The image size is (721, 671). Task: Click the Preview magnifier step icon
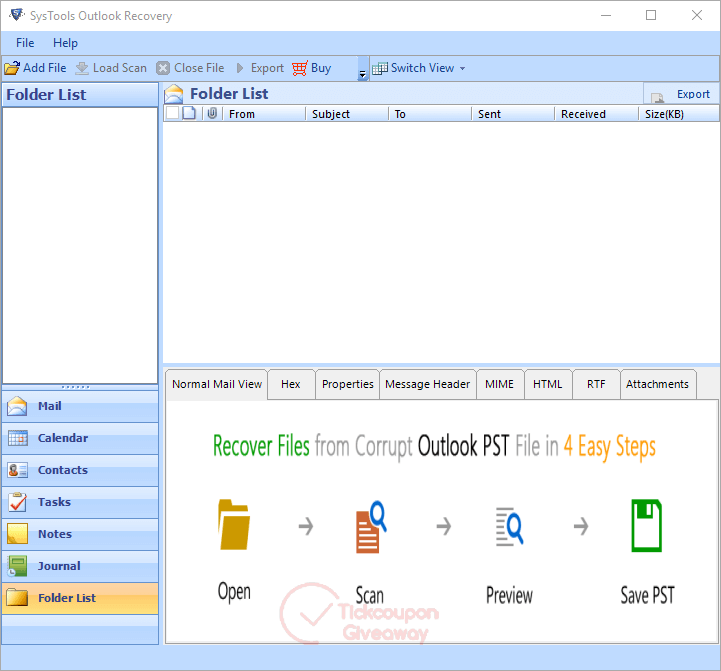click(509, 527)
